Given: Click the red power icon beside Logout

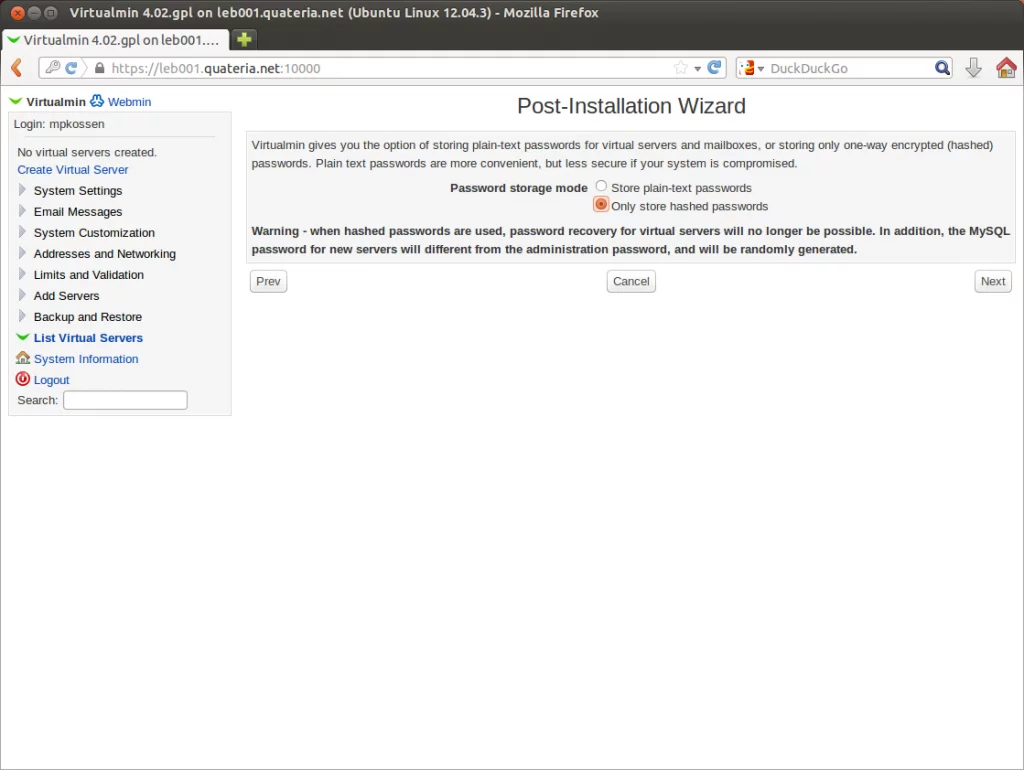Looking at the screenshot, I should tap(23, 379).
